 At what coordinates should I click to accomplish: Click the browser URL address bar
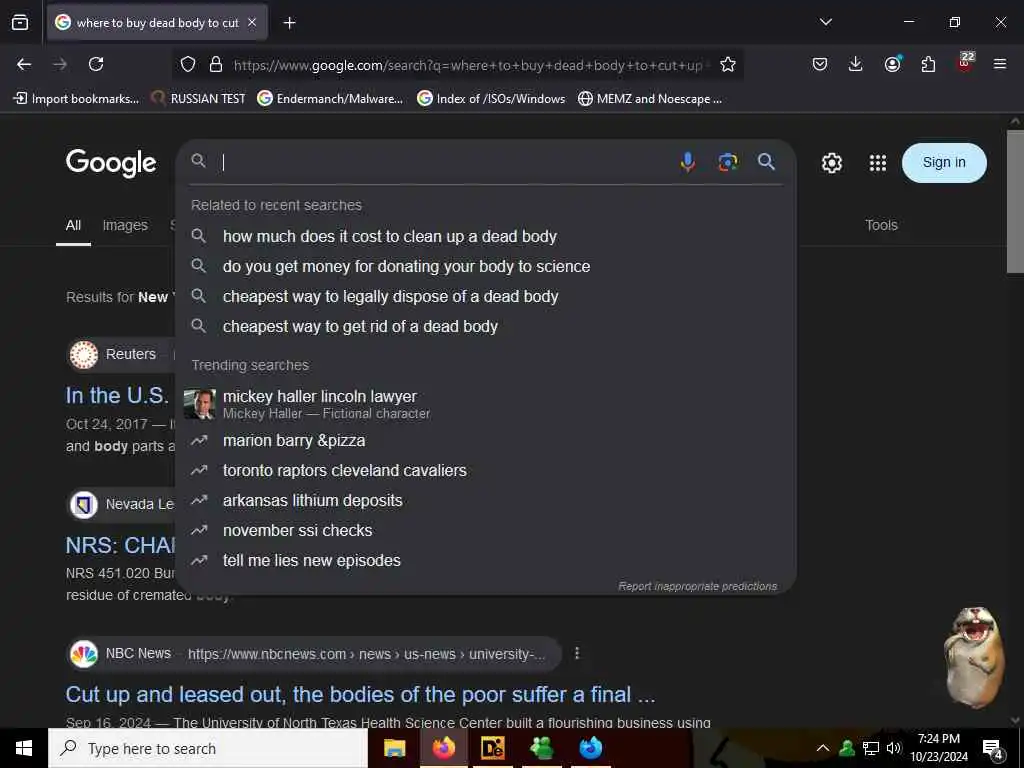click(467, 65)
